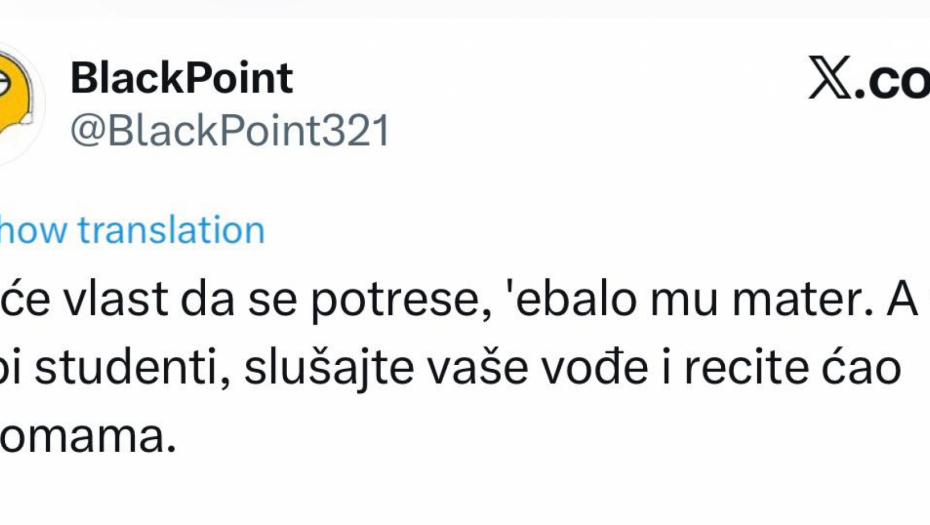Click the capital "A" ending the first line

coord(891,300)
